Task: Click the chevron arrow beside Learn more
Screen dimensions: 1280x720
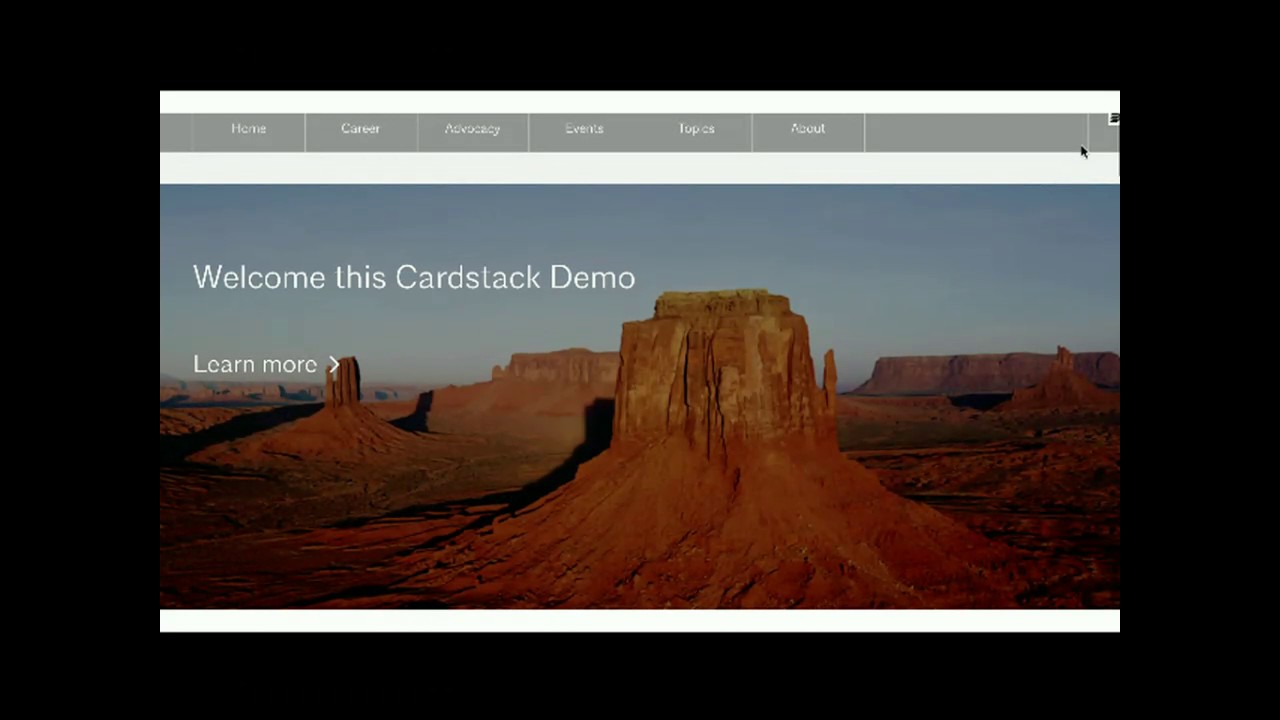Action: click(334, 365)
